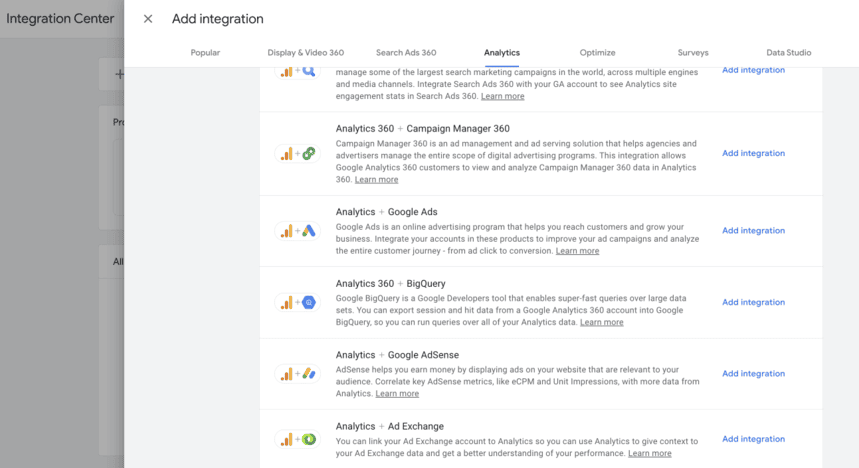Add integration for Google Ads
Viewport: 859px width, 468px height.
(753, 231)
